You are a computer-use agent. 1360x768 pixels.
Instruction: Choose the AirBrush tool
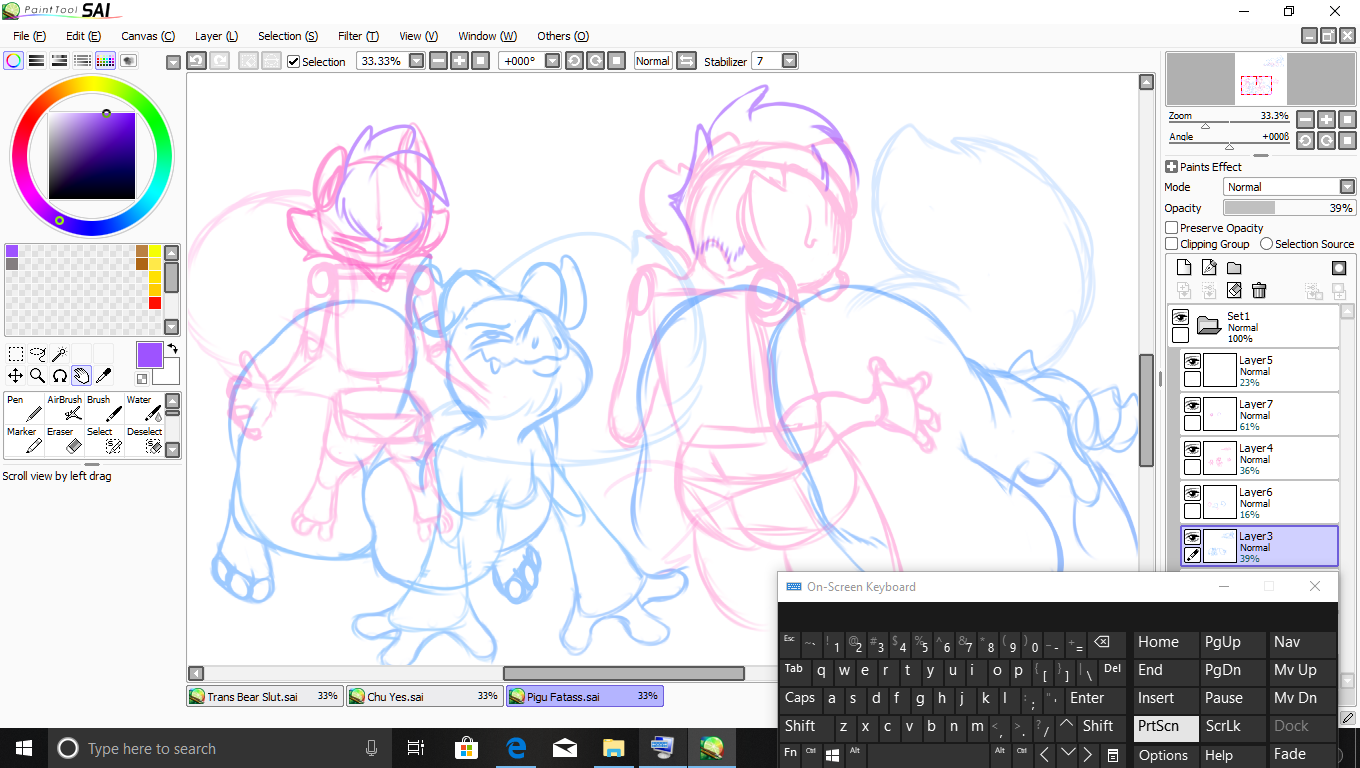coord(64,407)
